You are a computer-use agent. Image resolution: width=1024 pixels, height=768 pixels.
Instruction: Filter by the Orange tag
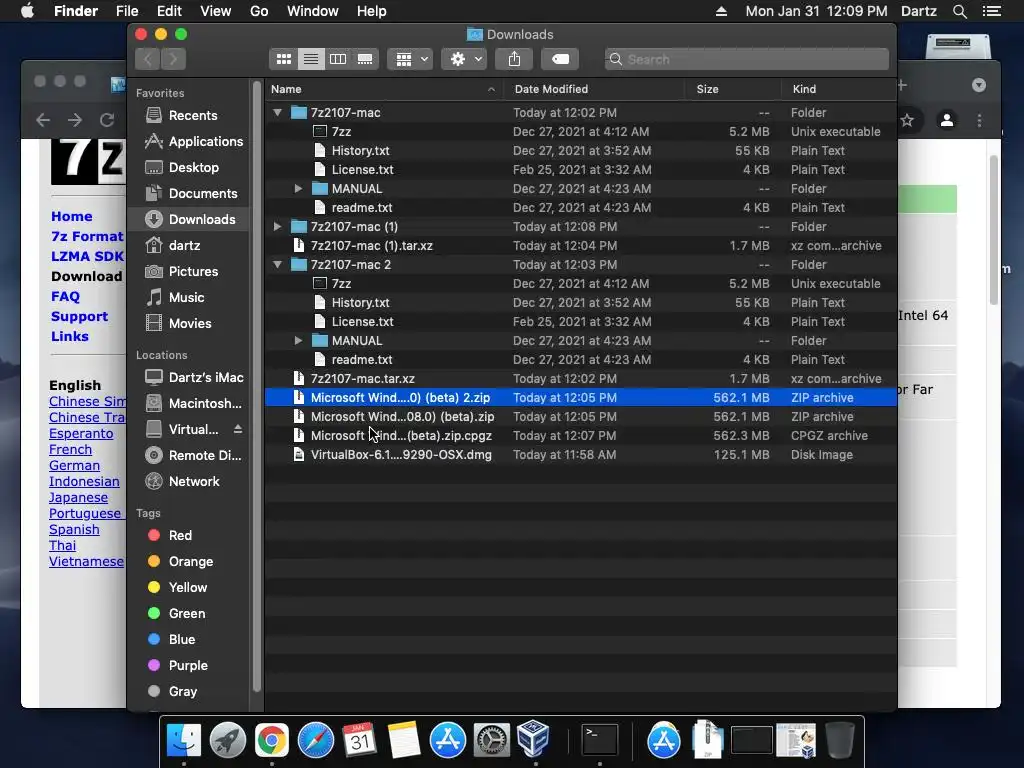[x=190, y=562]
